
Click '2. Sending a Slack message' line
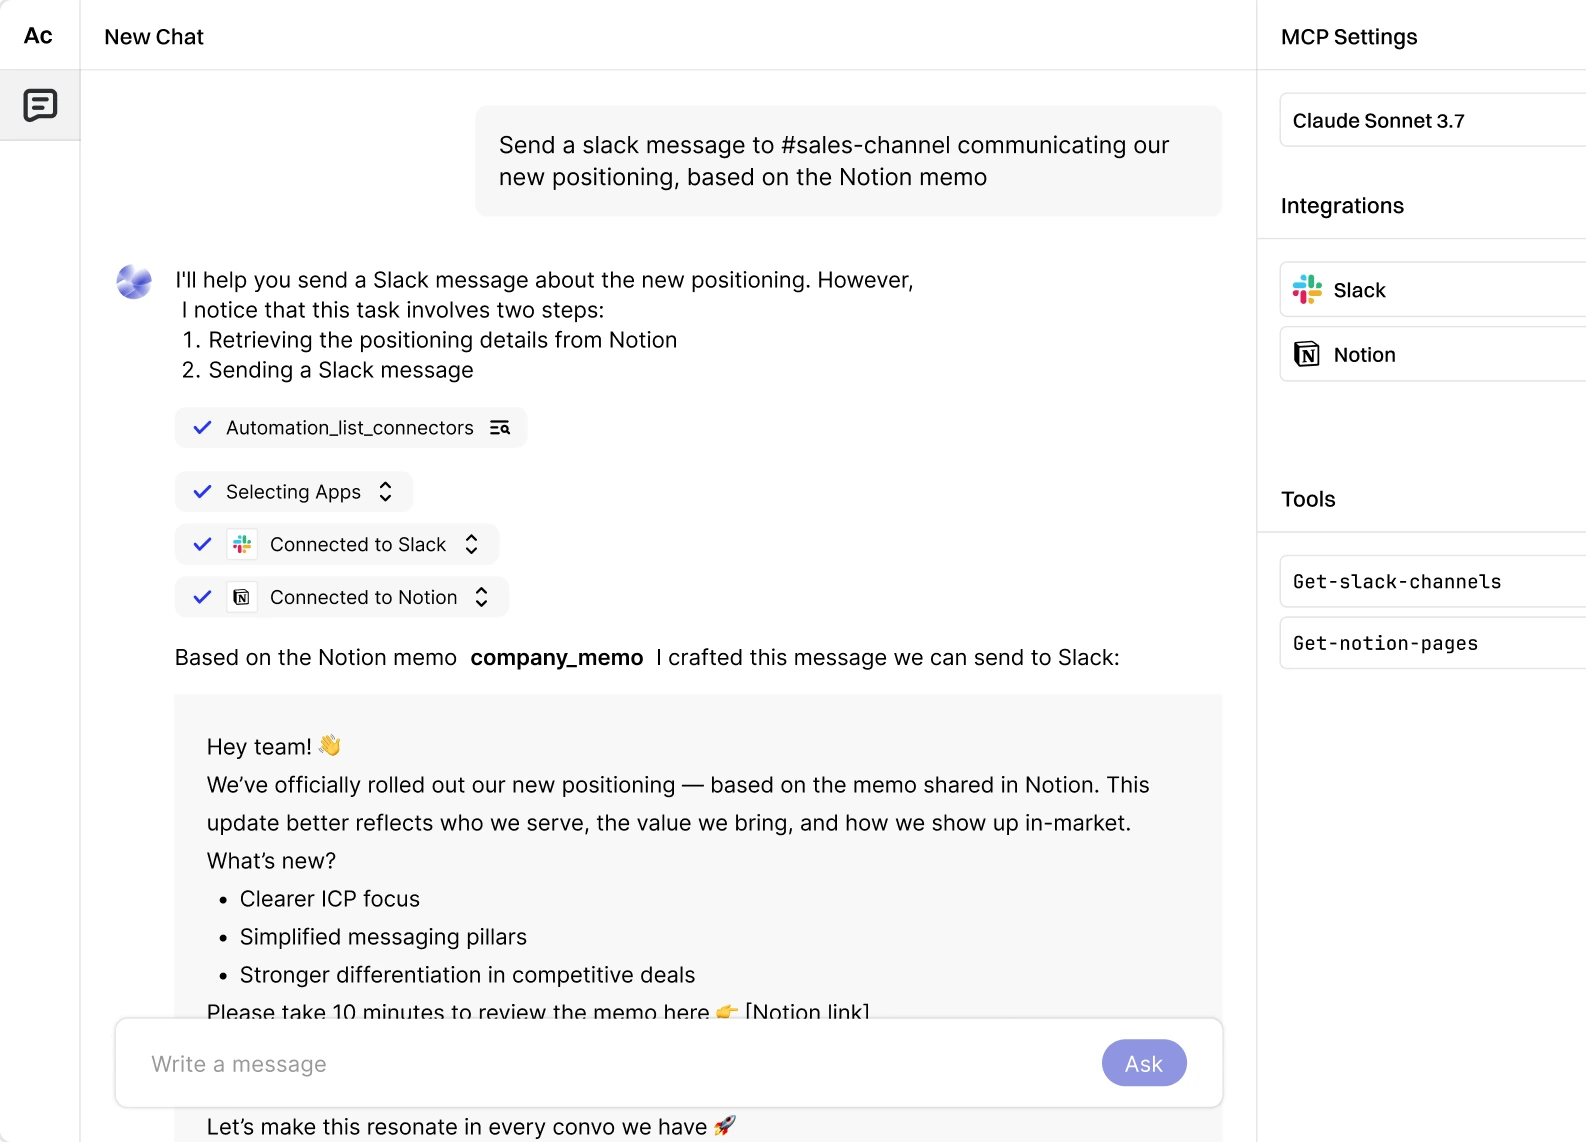(x=328, y=370)
